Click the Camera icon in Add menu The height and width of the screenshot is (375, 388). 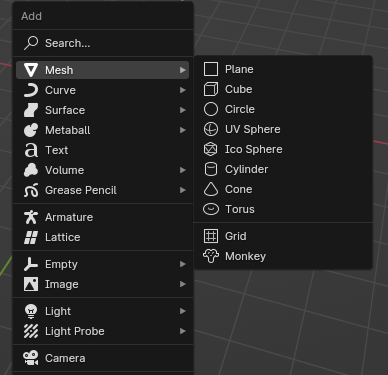(31, 358)
